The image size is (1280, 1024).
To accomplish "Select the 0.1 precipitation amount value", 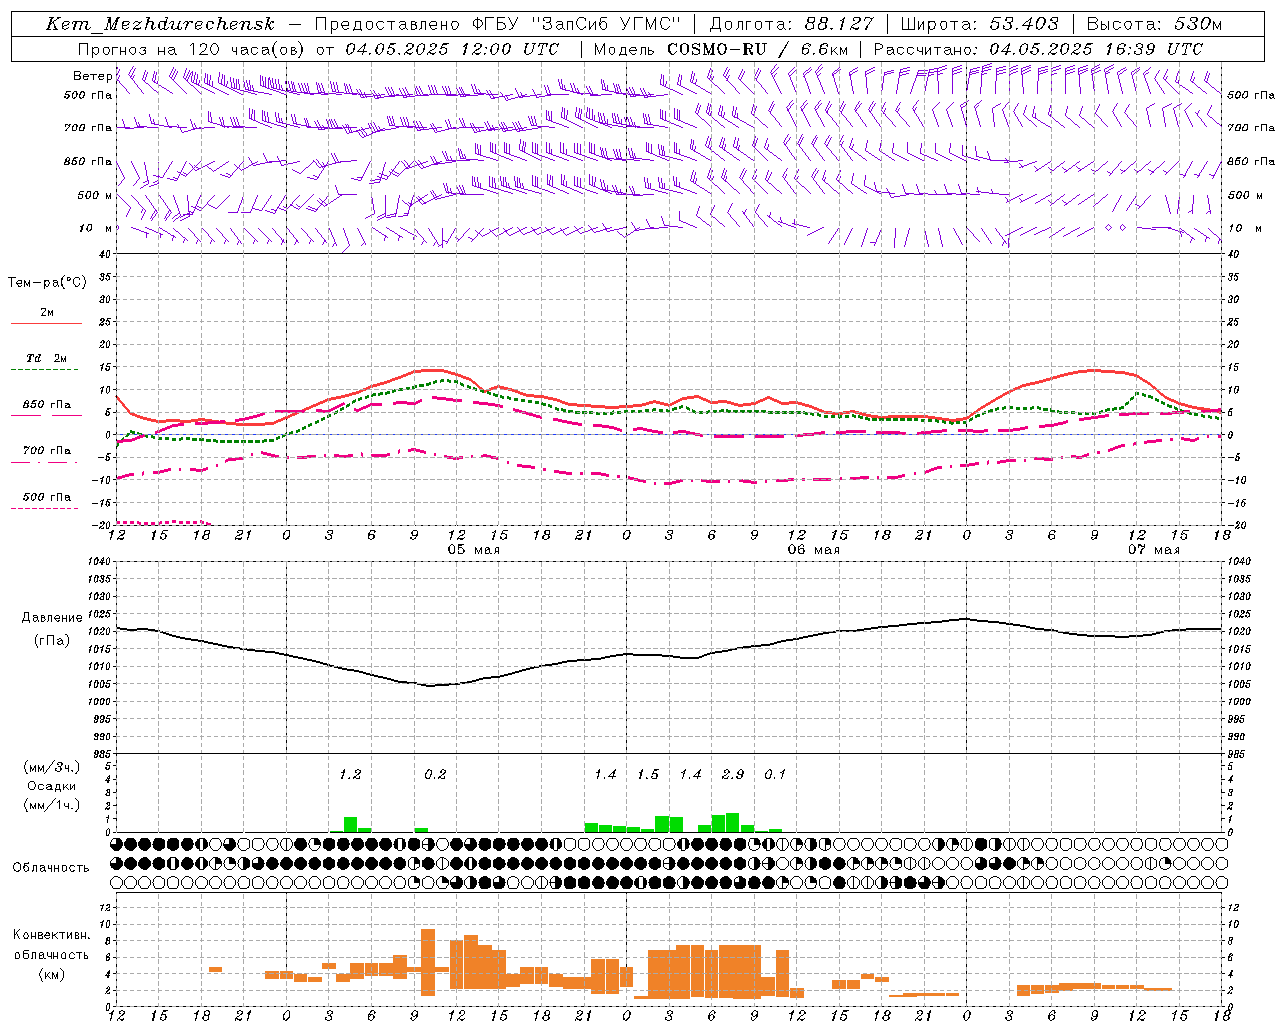I will click(775, 774).
